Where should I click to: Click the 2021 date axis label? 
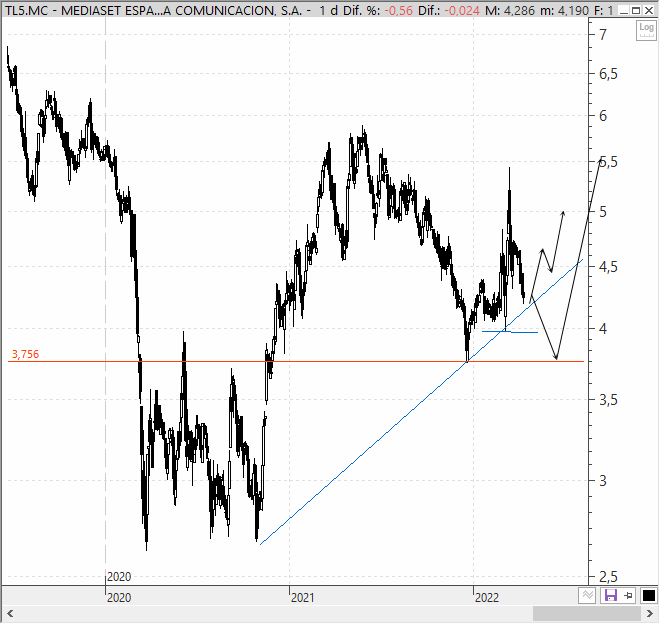[x=302, y=597]
